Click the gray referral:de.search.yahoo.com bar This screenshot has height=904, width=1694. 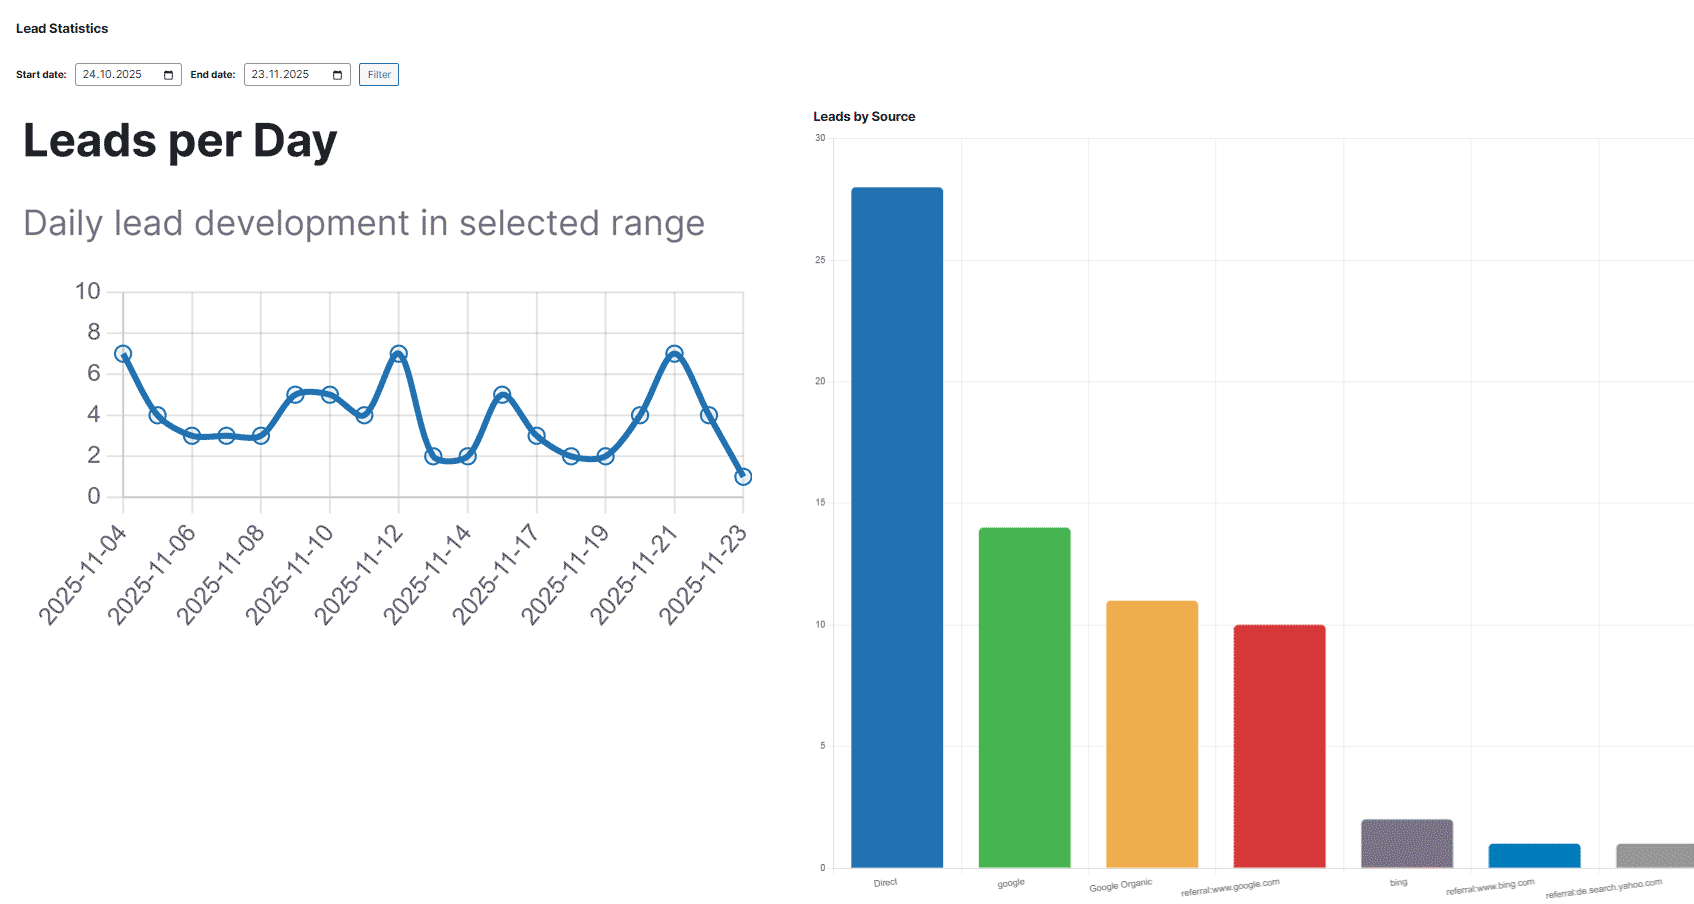1655,855
